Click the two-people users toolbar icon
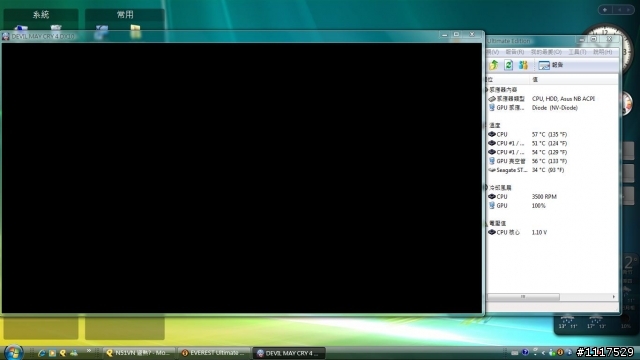 click(x=523, y=65)
